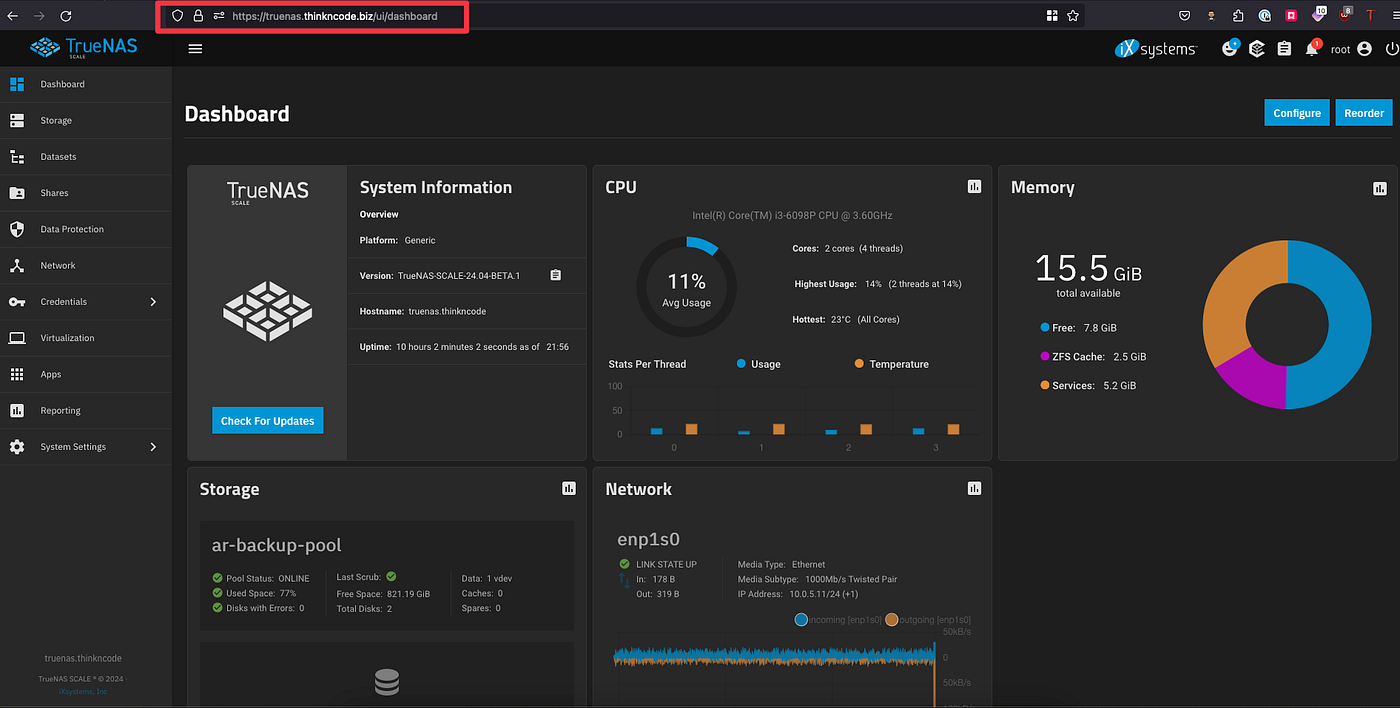Click the Virtualization laptop icon
The width and height of the screenshot is (1400, 708).
click(x=17, y=338)
